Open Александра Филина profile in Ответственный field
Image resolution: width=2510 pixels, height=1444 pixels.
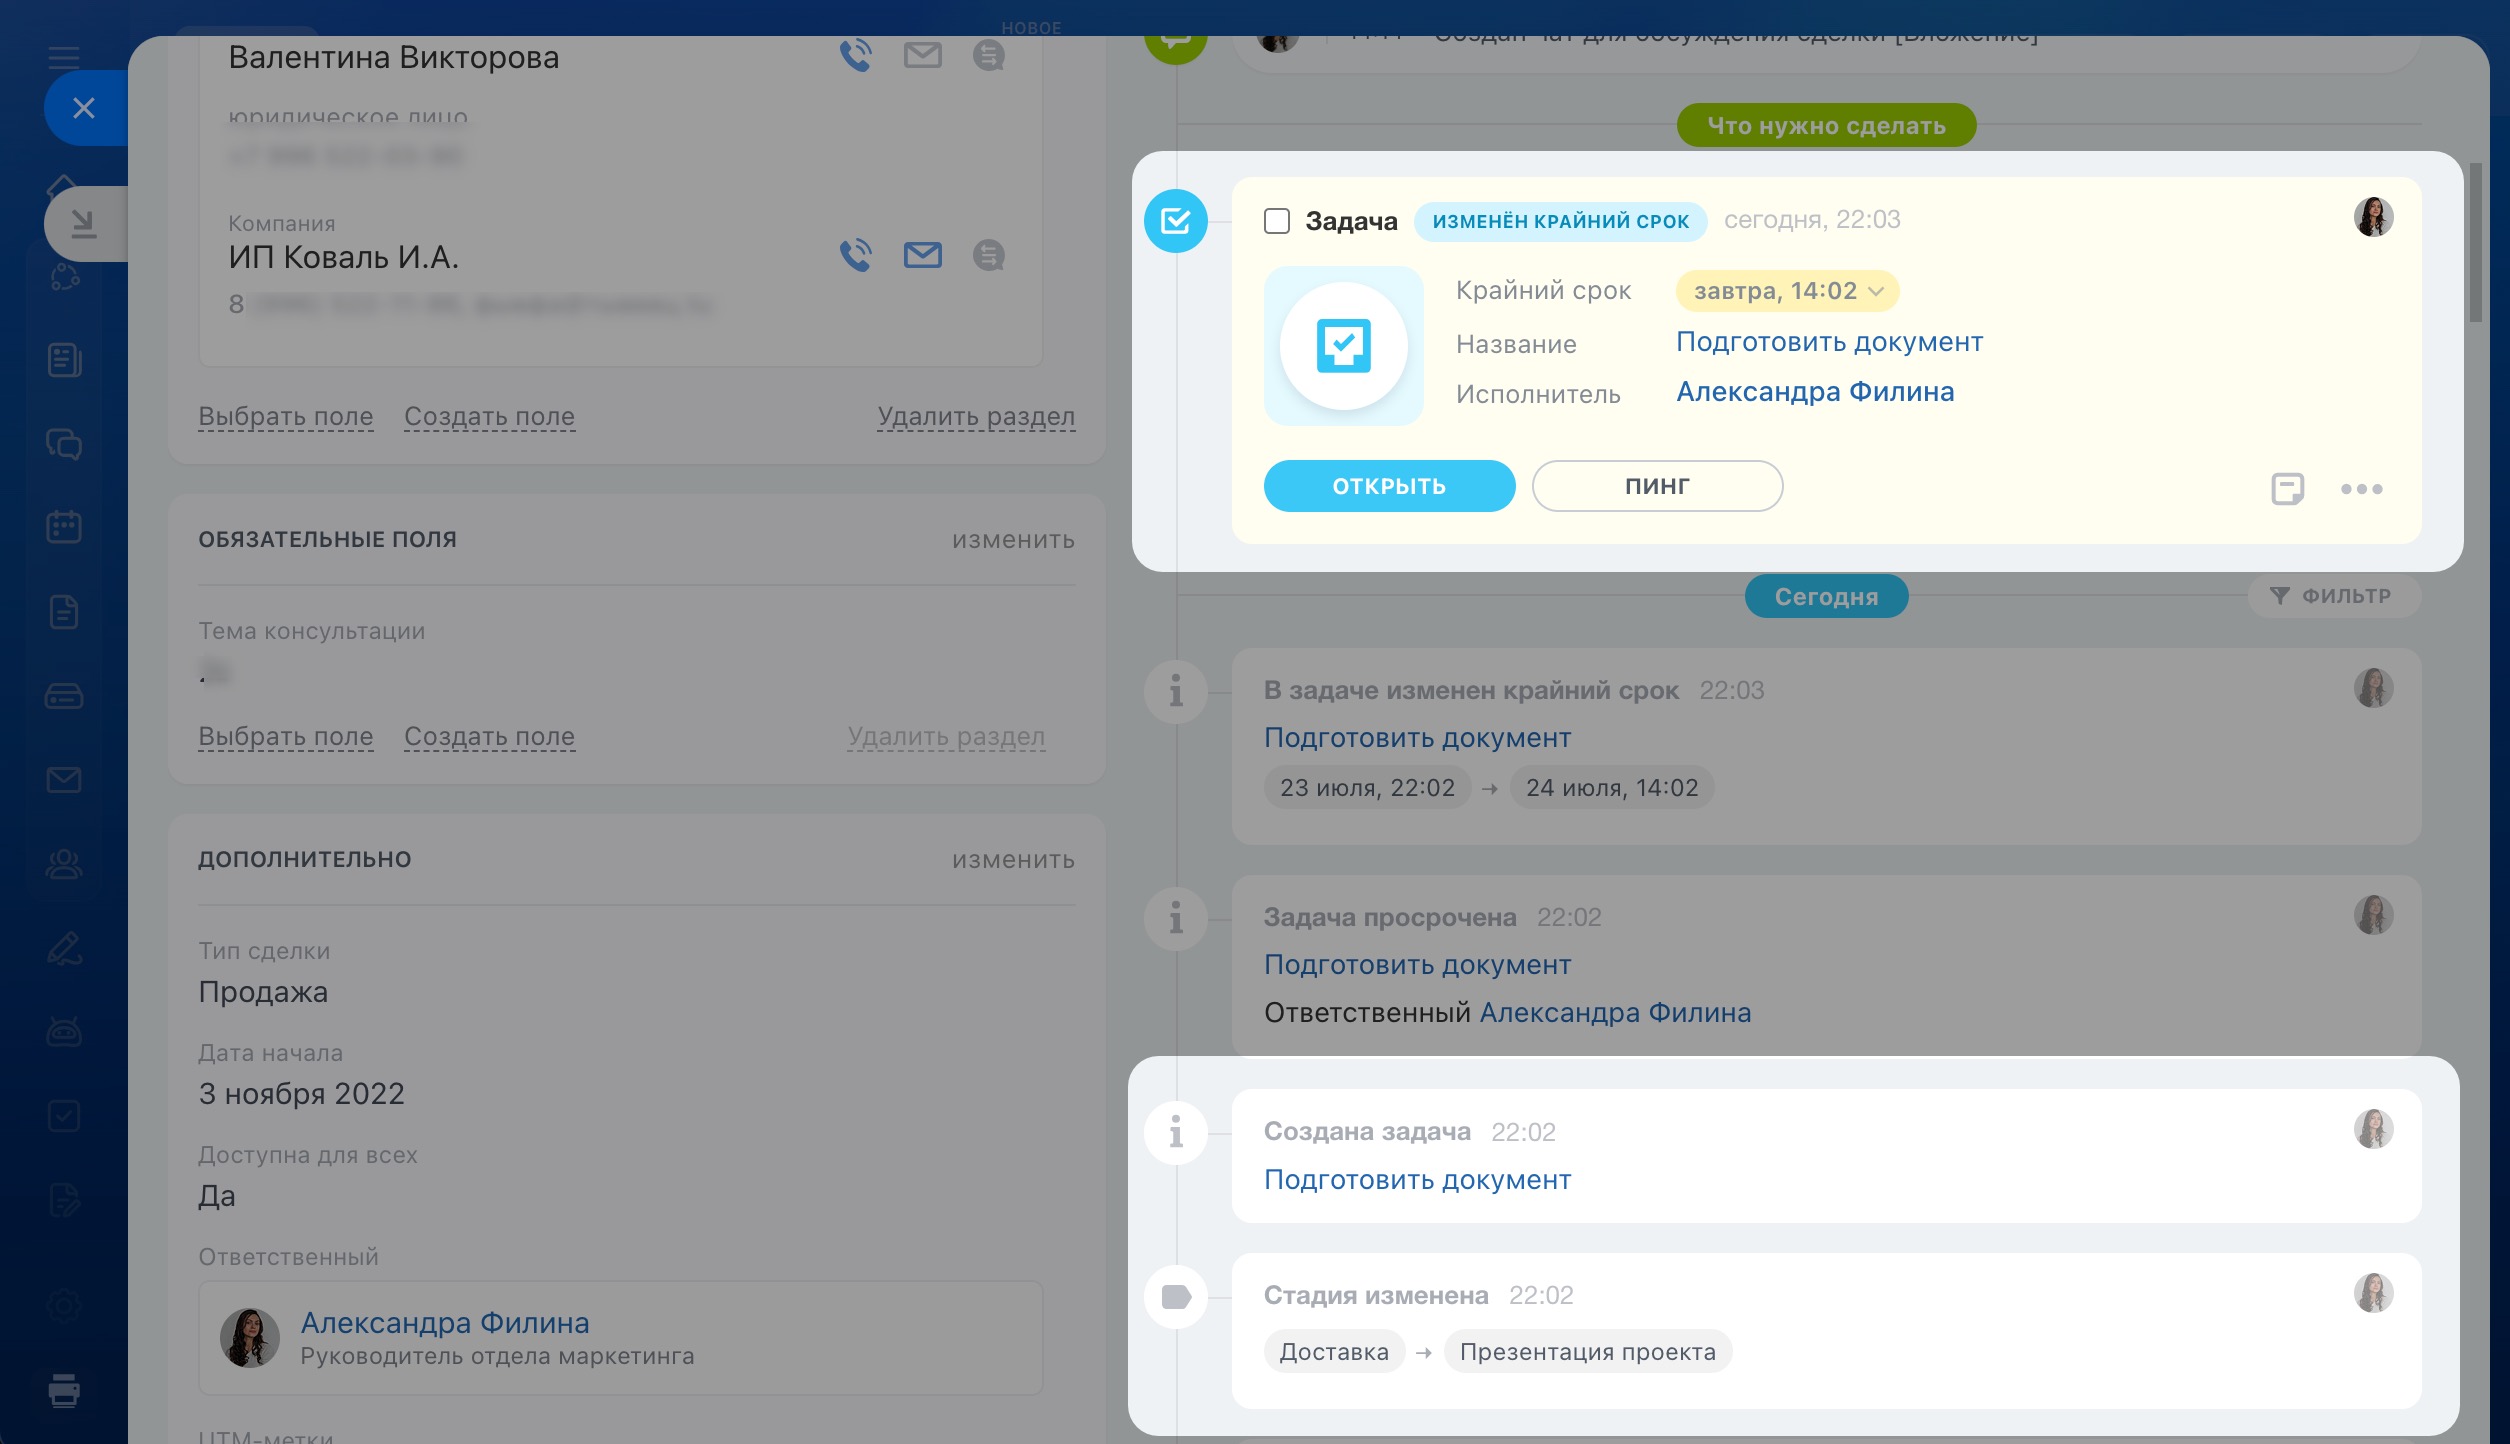click(445, 1323)
